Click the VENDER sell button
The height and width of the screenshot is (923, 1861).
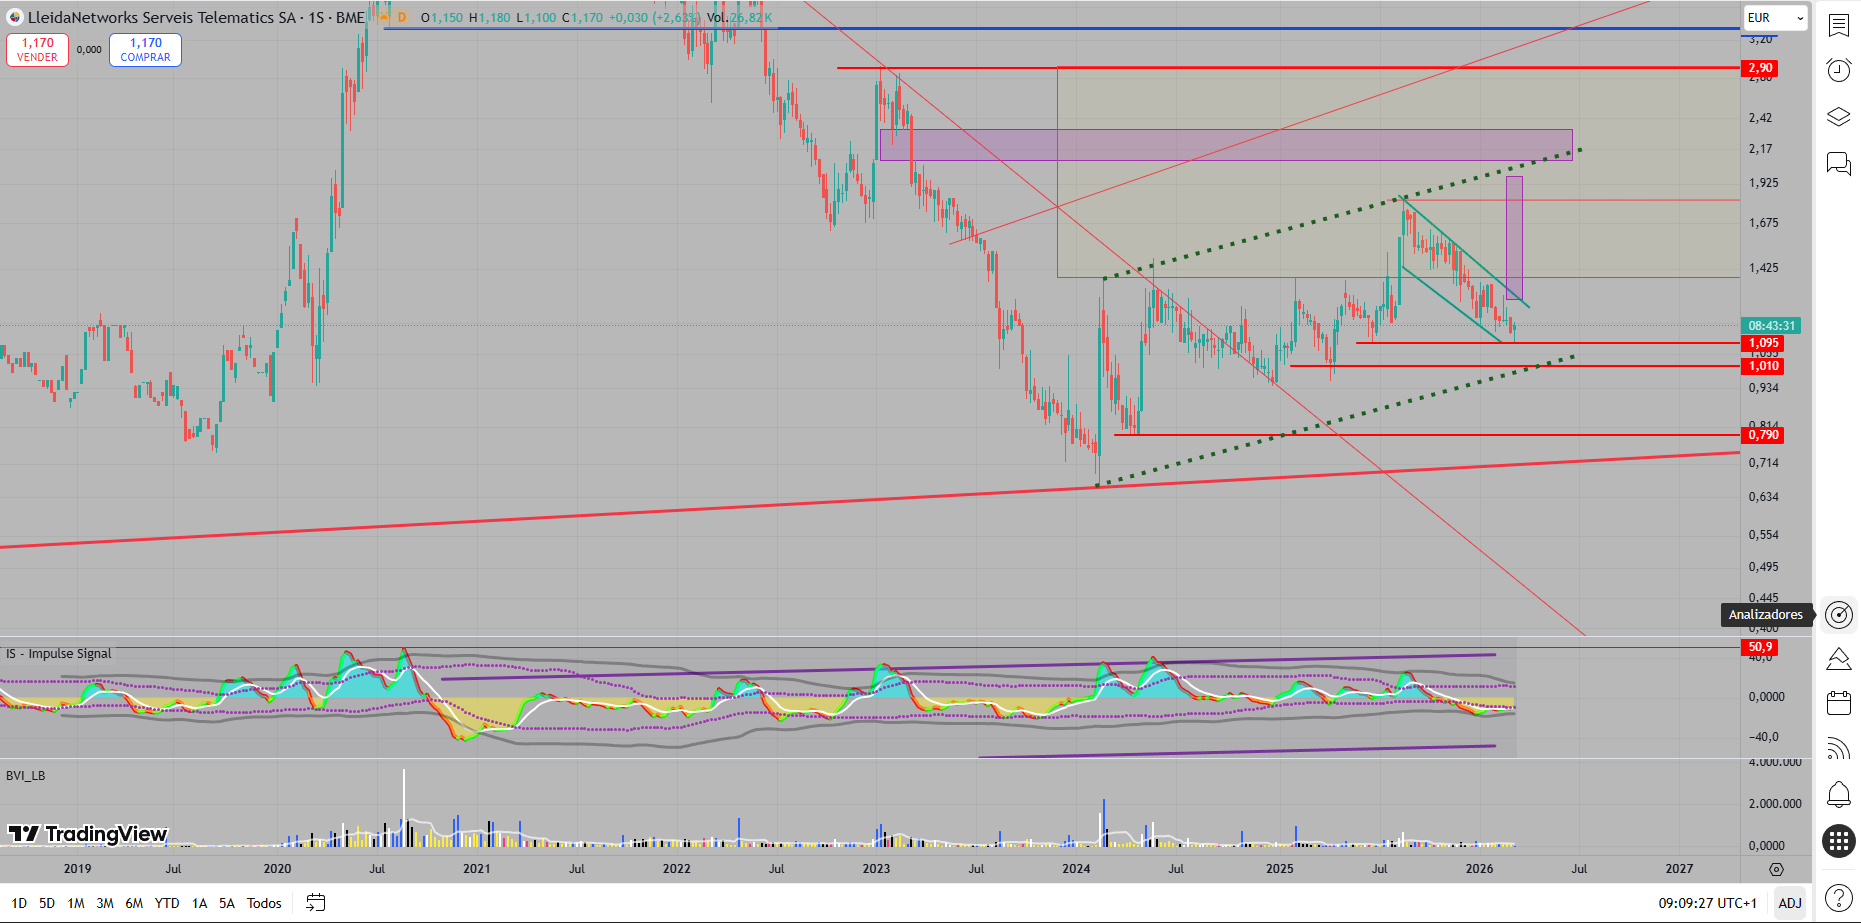[38, 50]
